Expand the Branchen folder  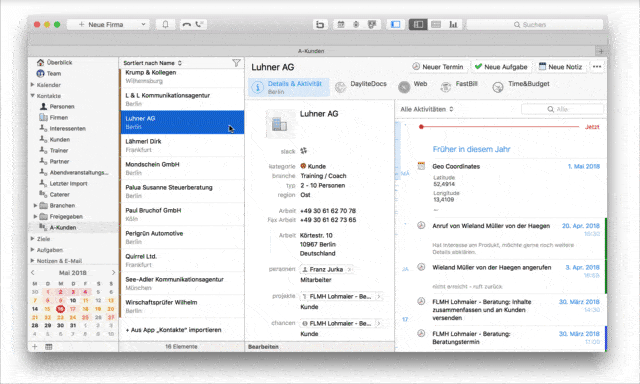(35, 205)
